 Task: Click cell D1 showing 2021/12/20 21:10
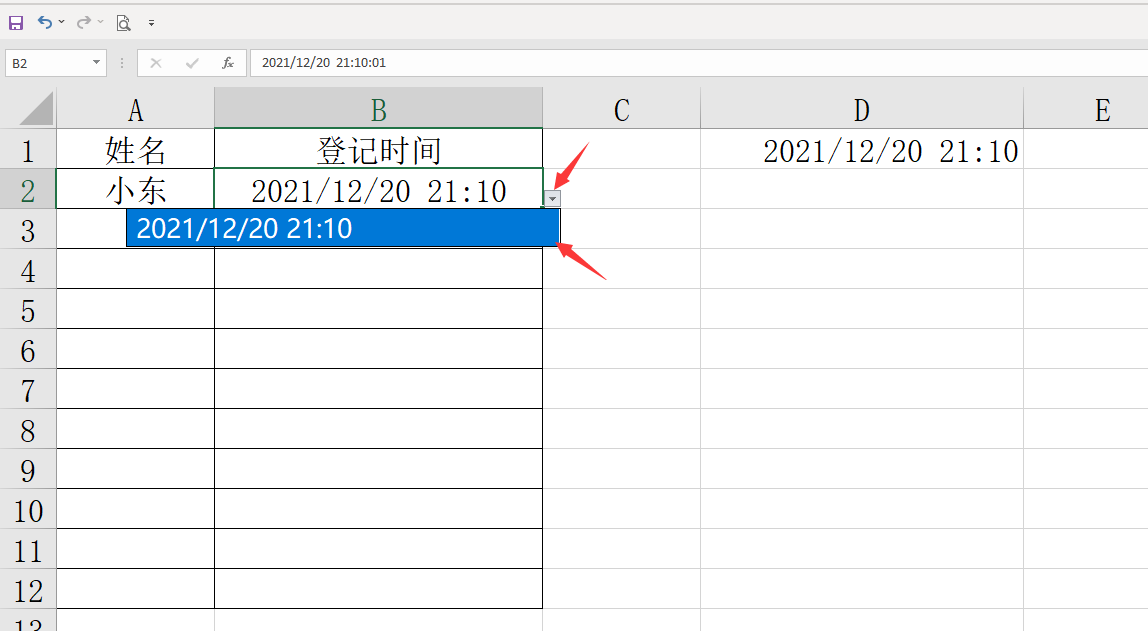pos(862,149)
